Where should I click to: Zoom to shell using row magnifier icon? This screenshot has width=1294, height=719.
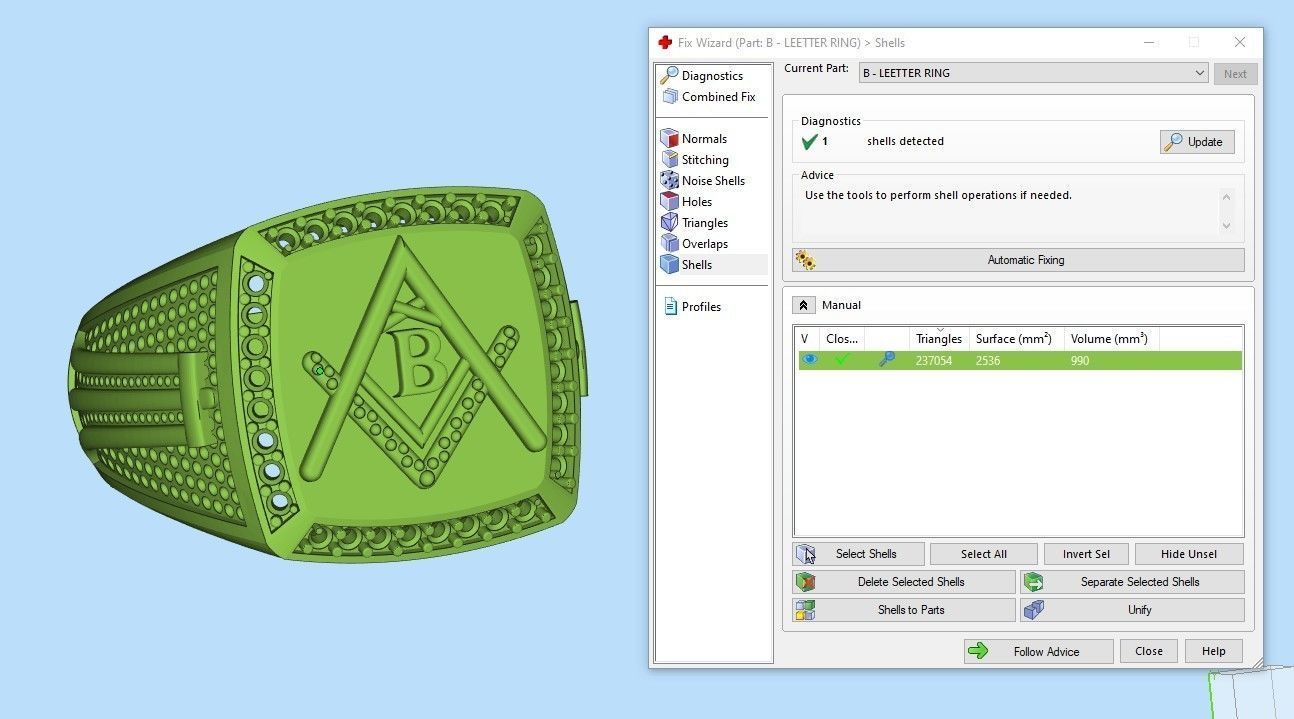886,360
